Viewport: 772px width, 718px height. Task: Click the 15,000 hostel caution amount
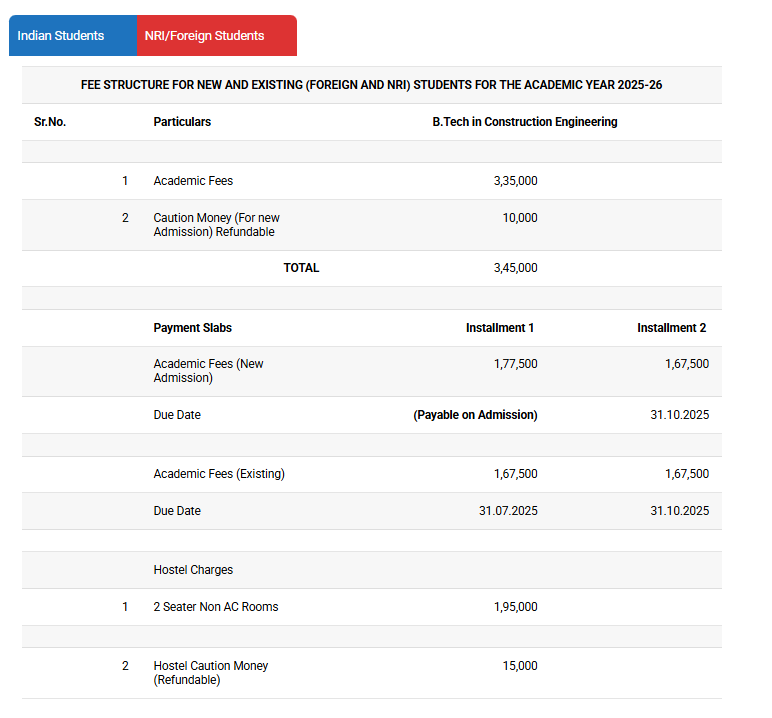point(519,666)
